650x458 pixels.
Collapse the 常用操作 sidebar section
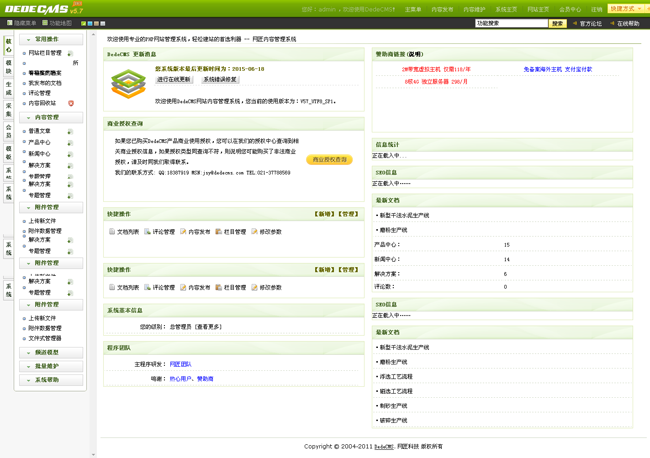51,39
